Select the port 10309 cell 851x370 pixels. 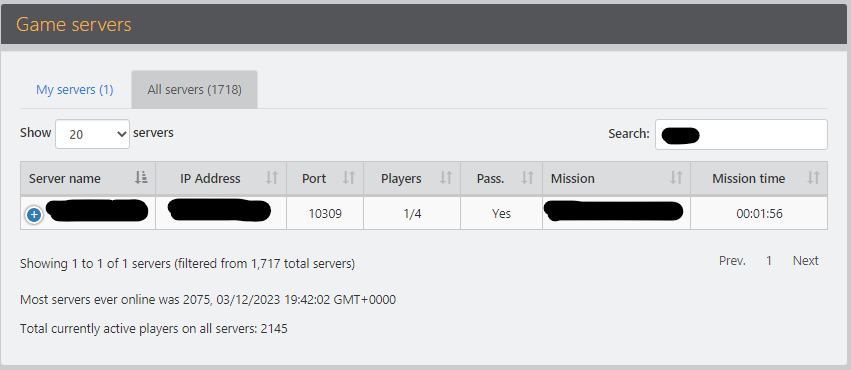click(325, 213)
